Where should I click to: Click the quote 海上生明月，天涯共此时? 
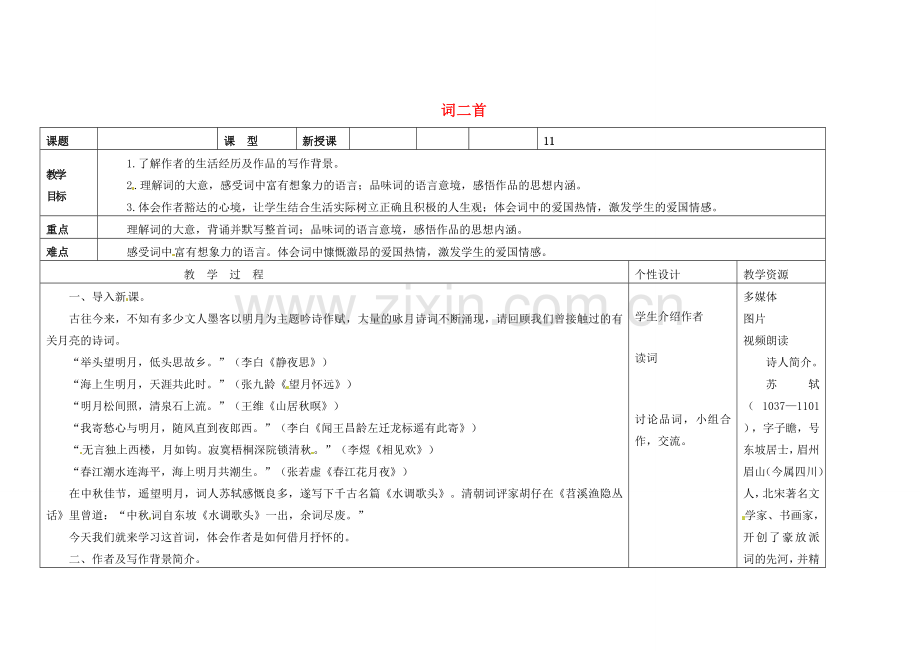[212, 384]
